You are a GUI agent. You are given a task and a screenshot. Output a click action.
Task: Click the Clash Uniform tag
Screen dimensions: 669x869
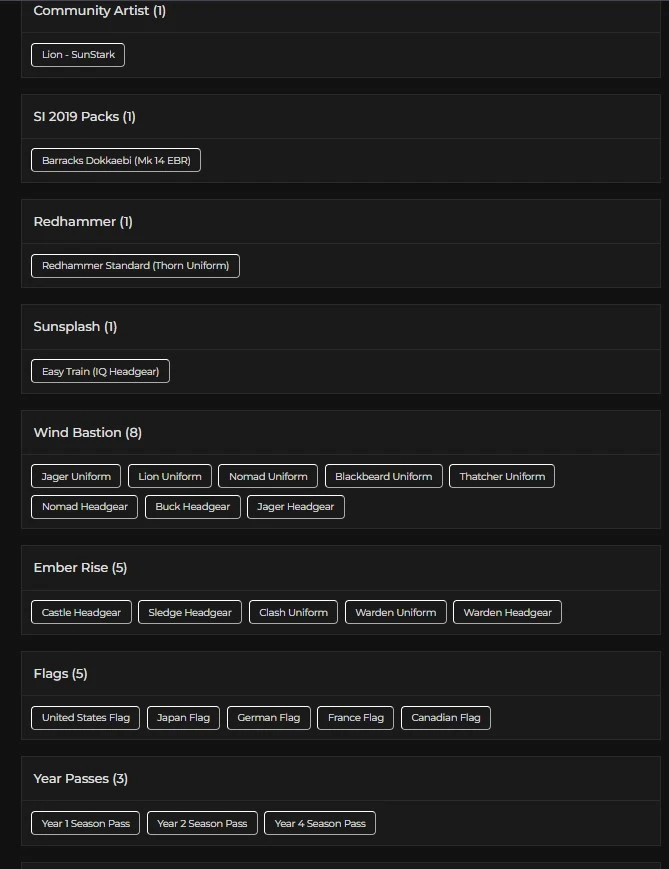point(293,613)
